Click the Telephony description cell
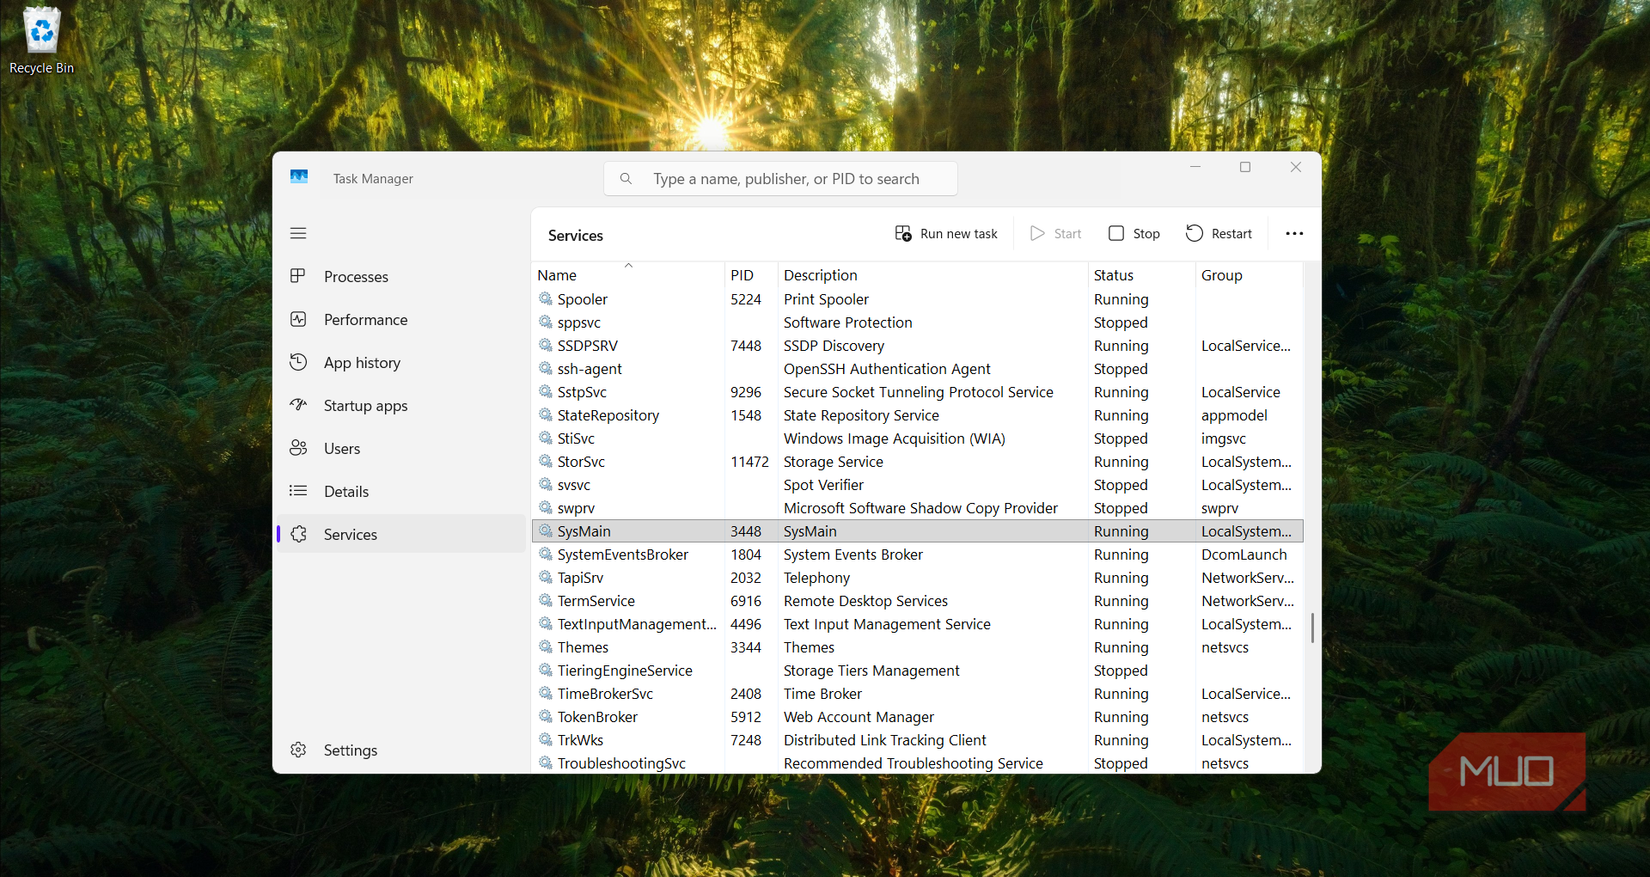The height and width of the screenshot is (877, 1650). click(817, 578)
